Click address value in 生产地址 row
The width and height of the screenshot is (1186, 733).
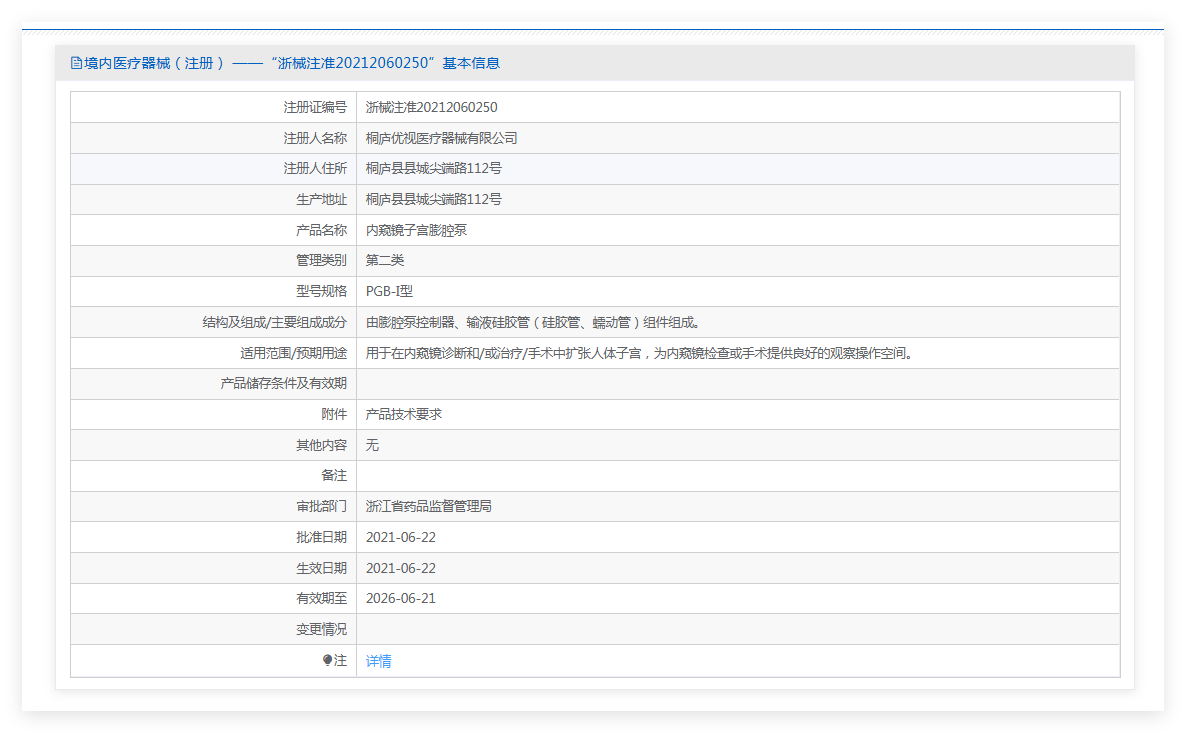(x=433, y=200)
